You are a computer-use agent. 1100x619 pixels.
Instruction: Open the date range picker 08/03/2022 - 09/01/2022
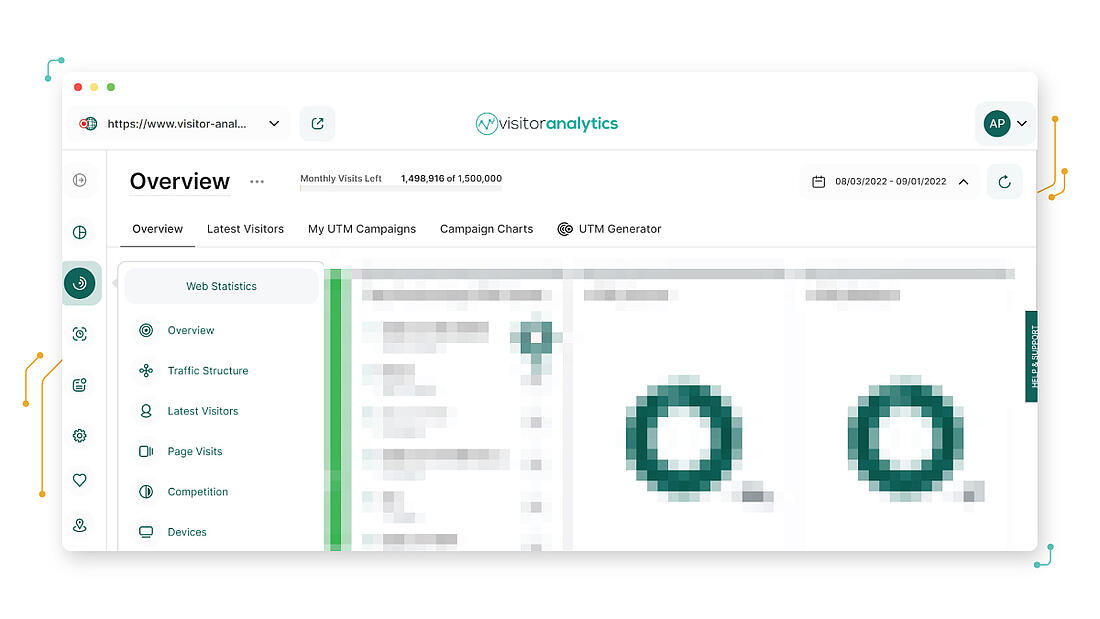(x=890, y=182)
